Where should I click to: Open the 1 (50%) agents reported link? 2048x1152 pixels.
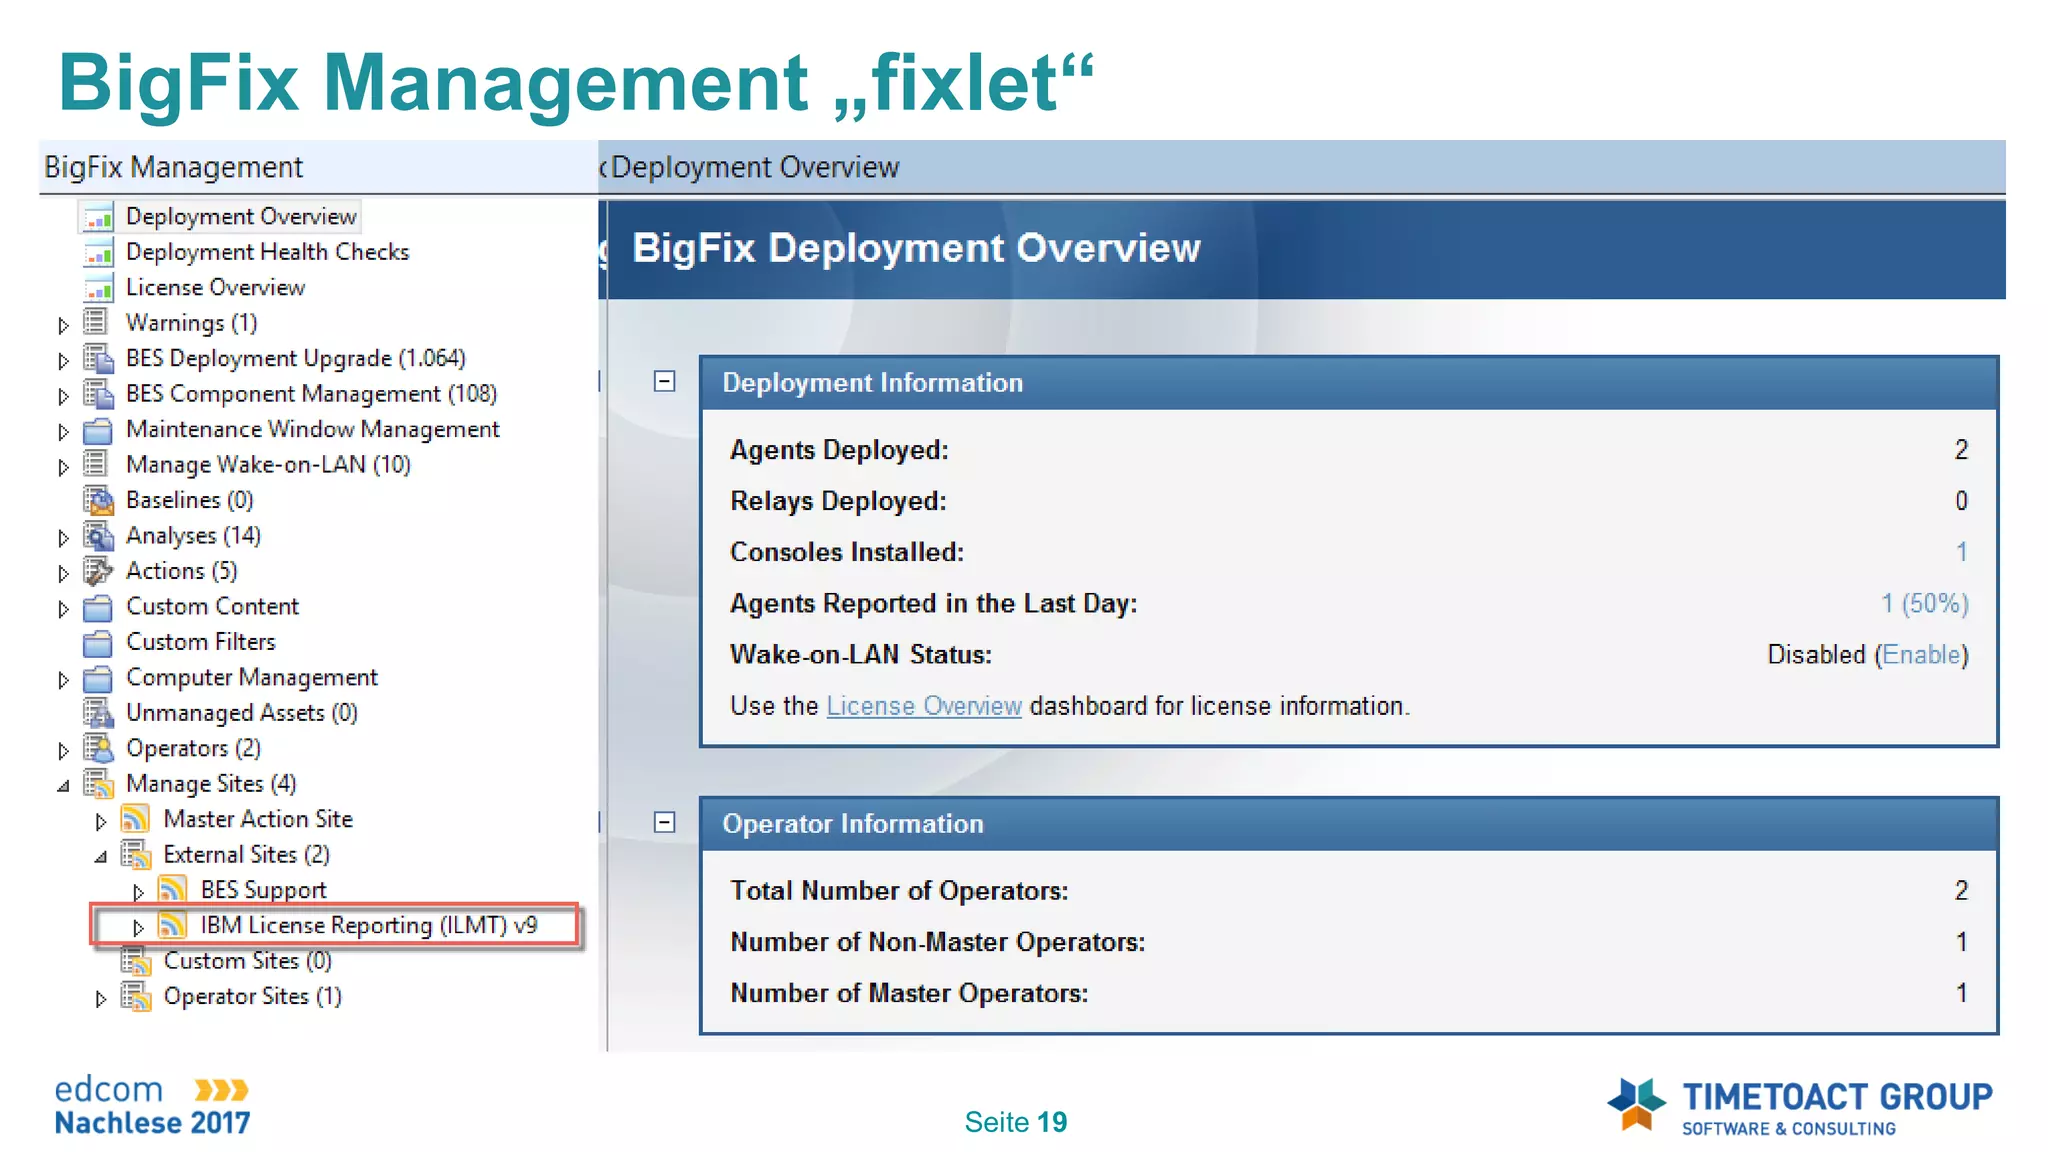(1925, 604)
